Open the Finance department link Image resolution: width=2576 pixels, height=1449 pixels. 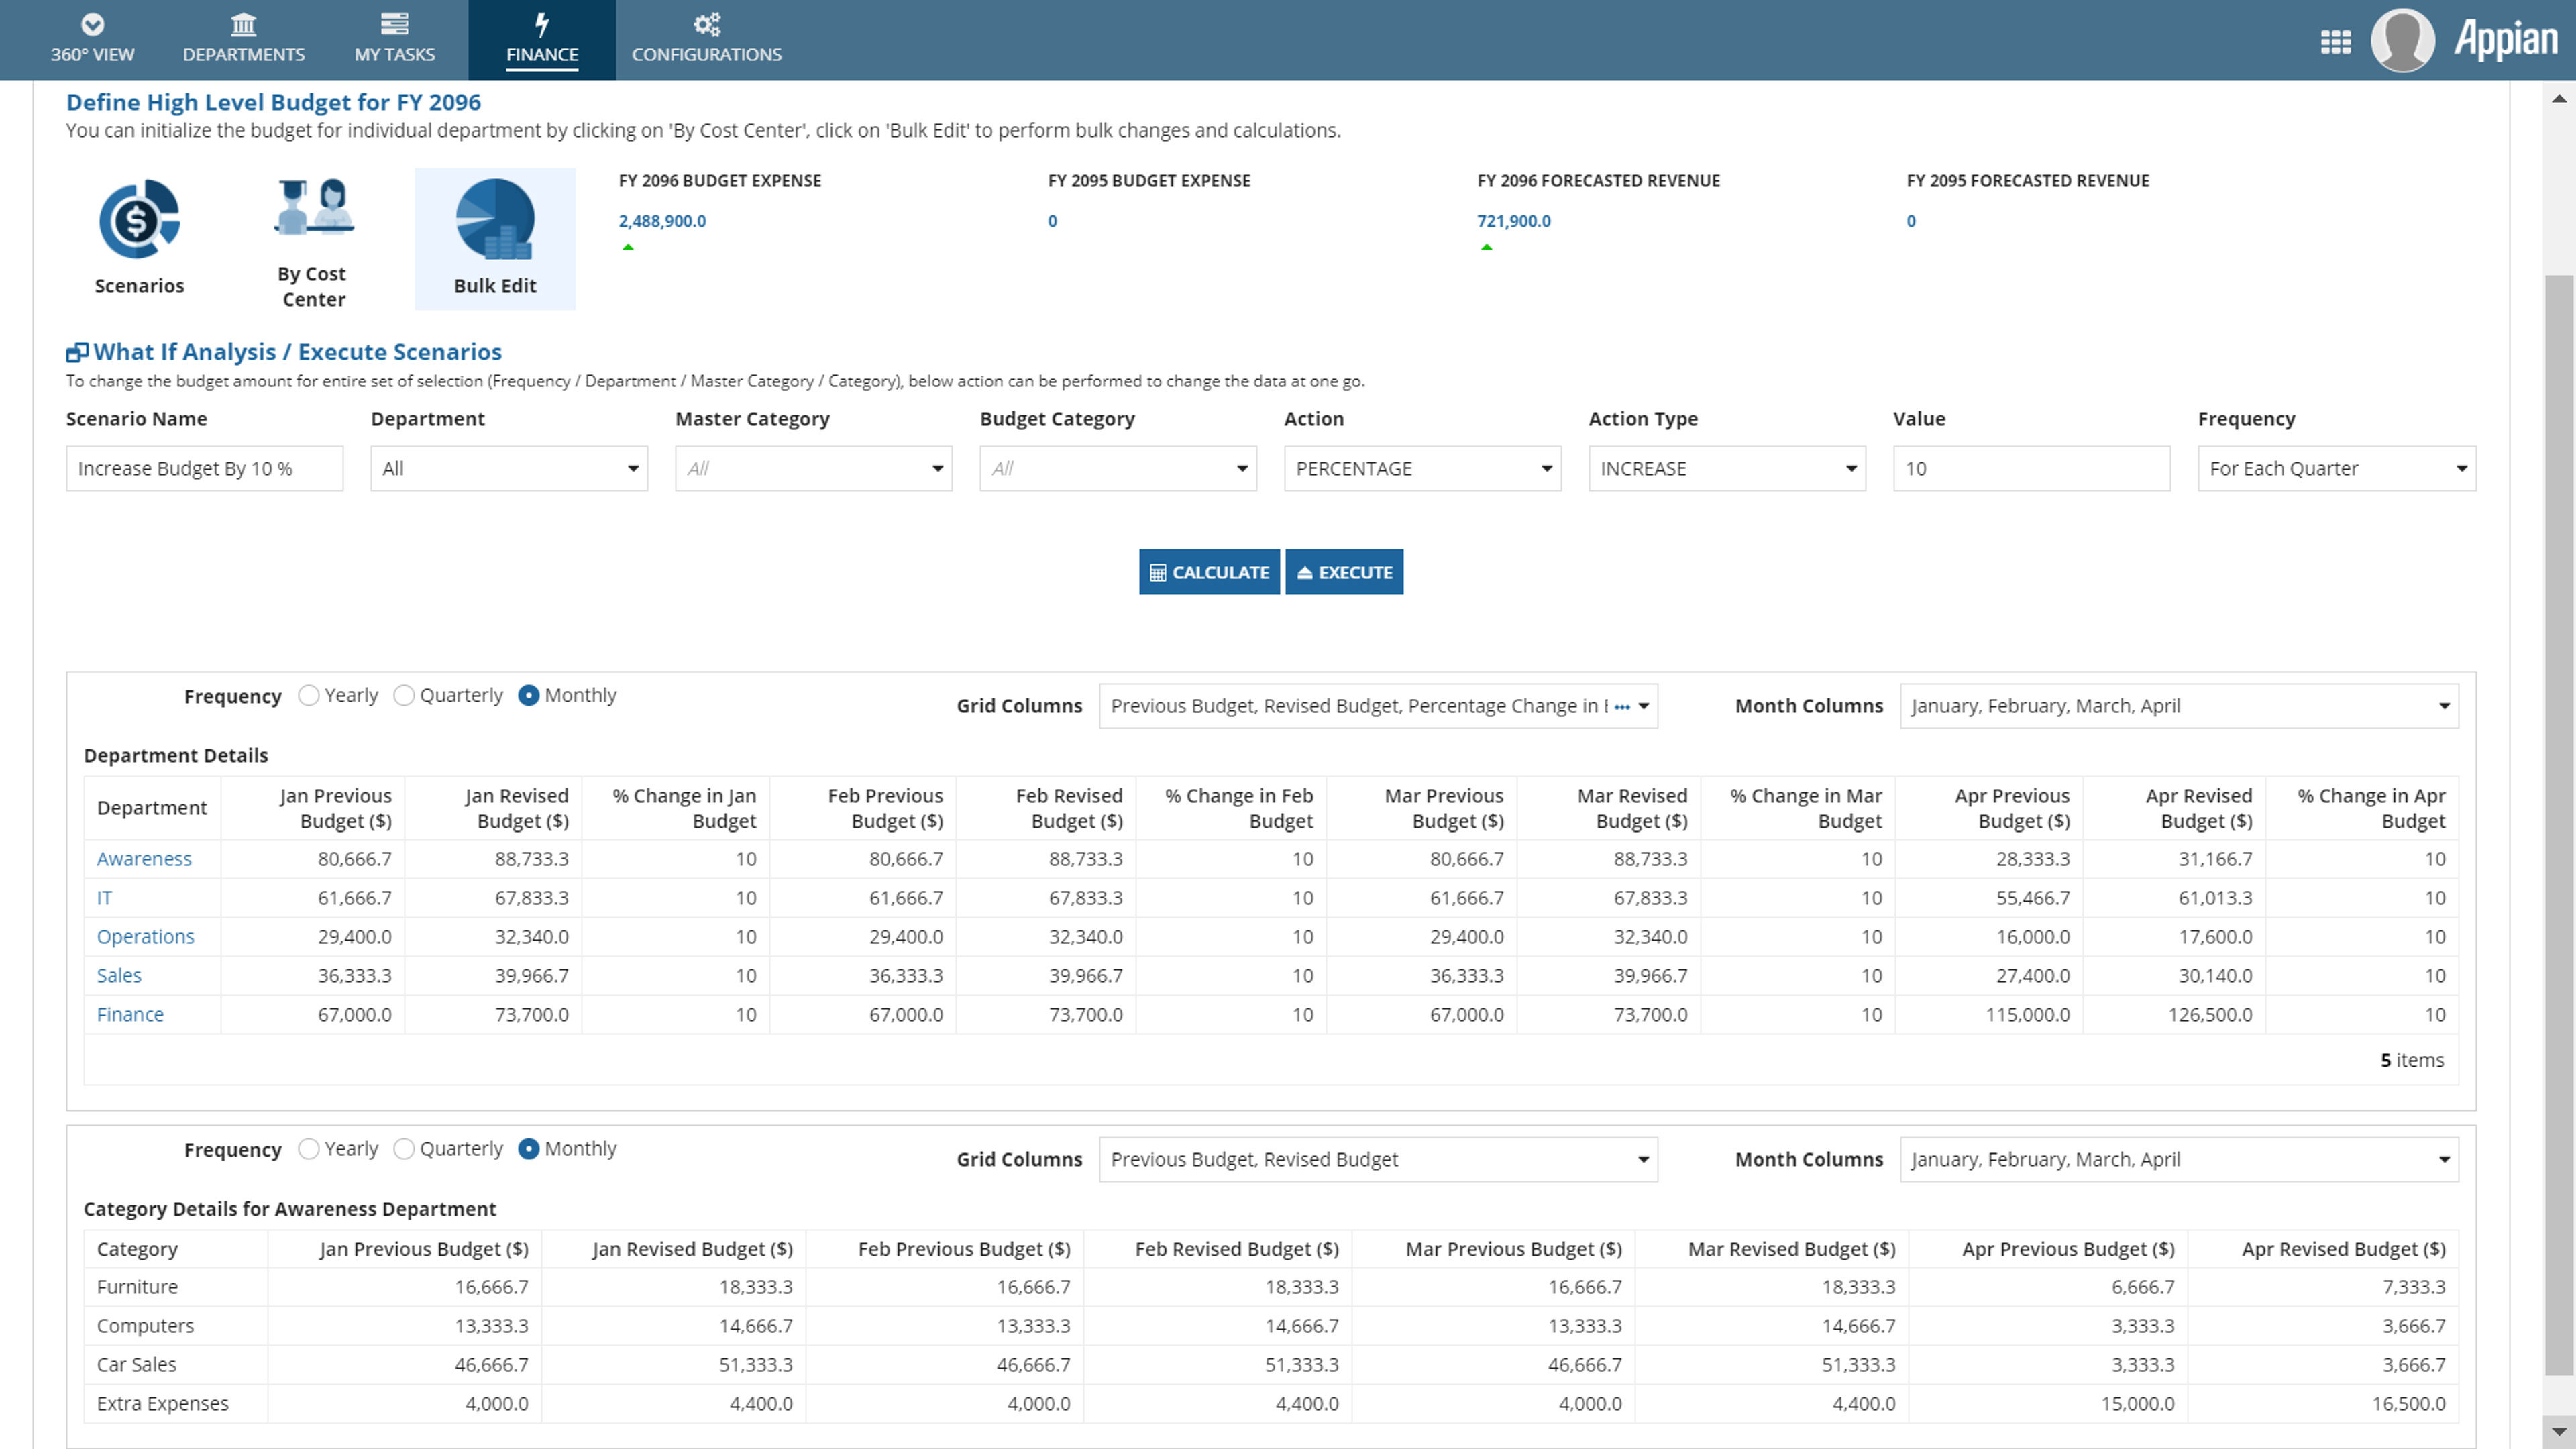pyautogui.click(x=130, y=1014)
